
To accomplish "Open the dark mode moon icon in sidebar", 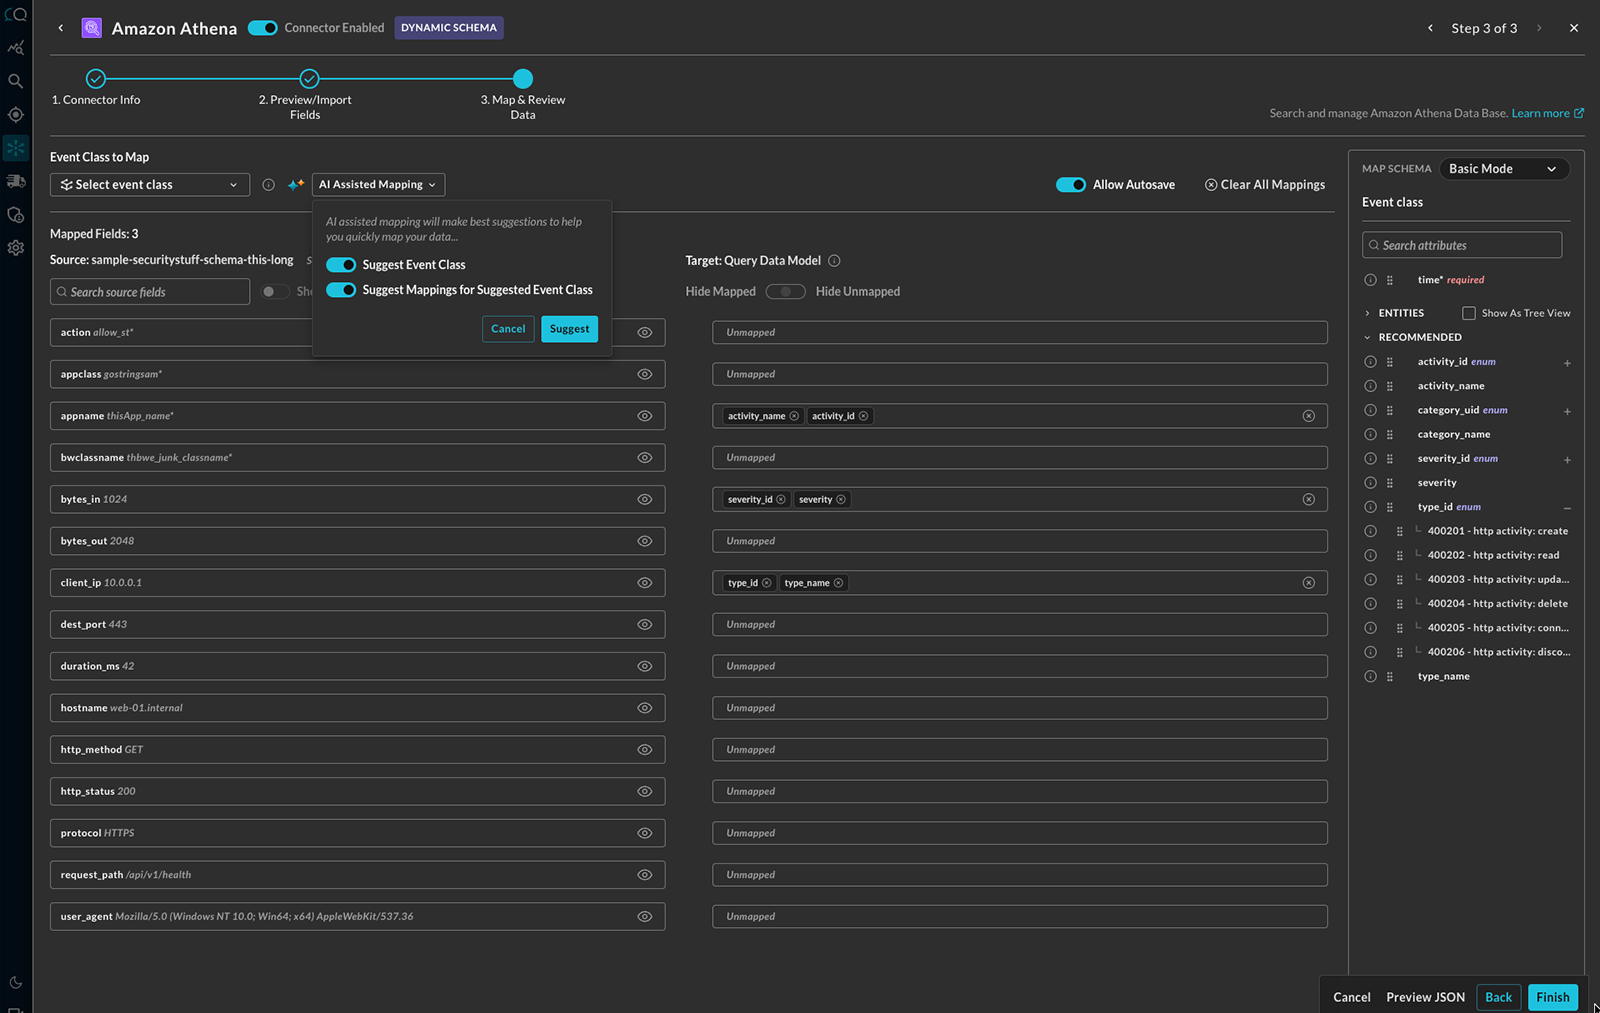I will coord(15,983).
